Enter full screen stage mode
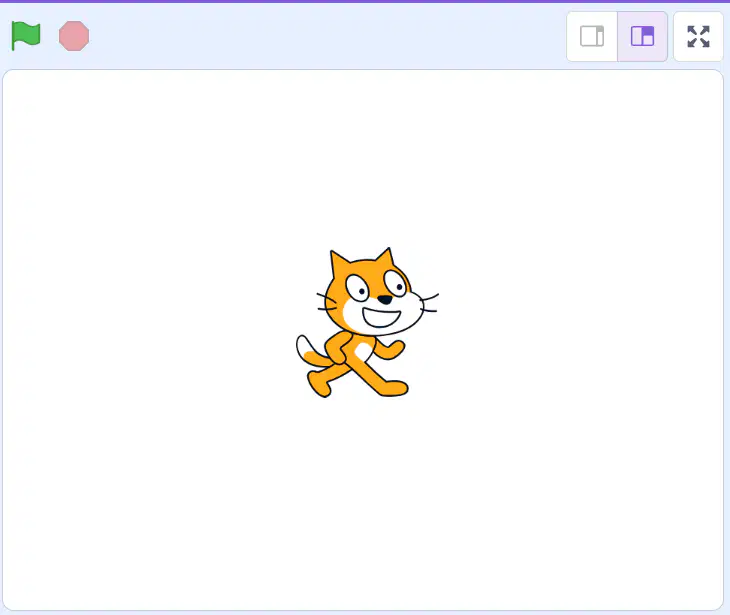730x615 pixels. (x=698, y=36)
